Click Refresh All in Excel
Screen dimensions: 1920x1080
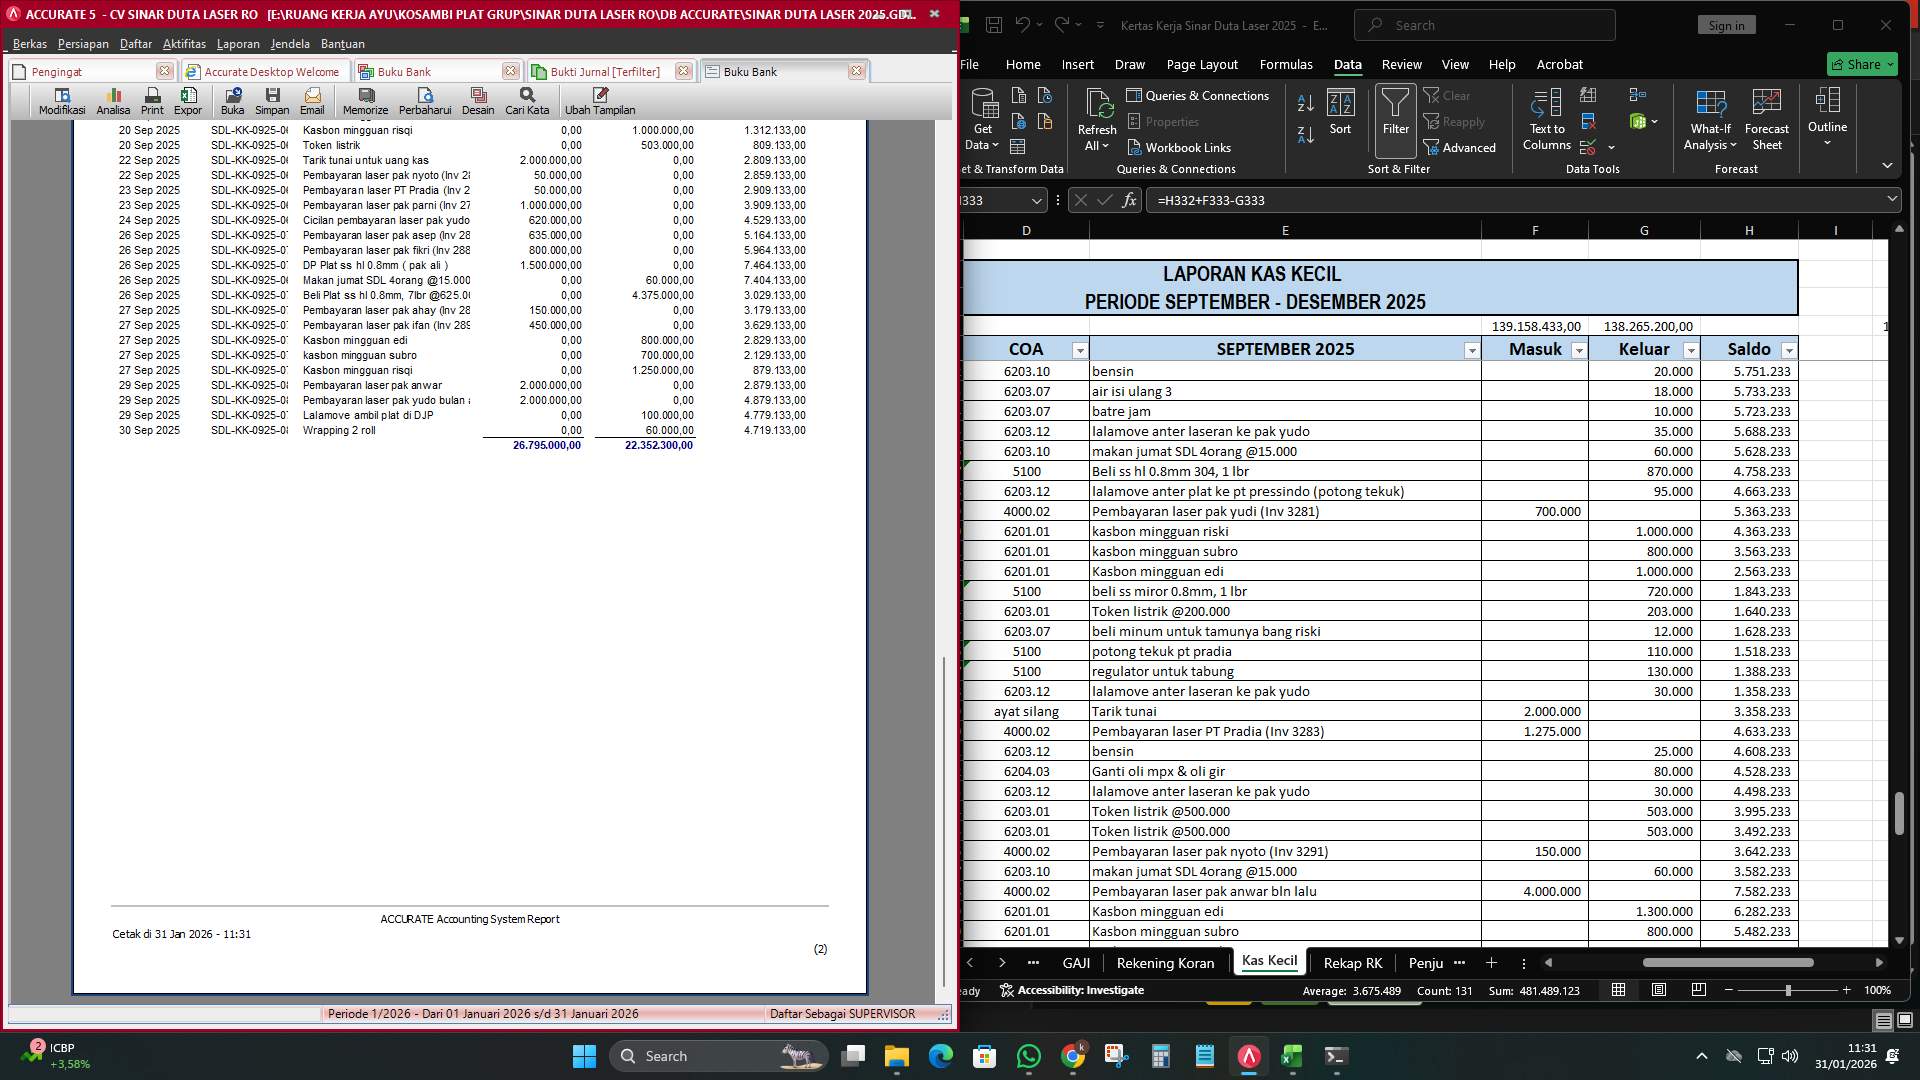click(1096, 118)
